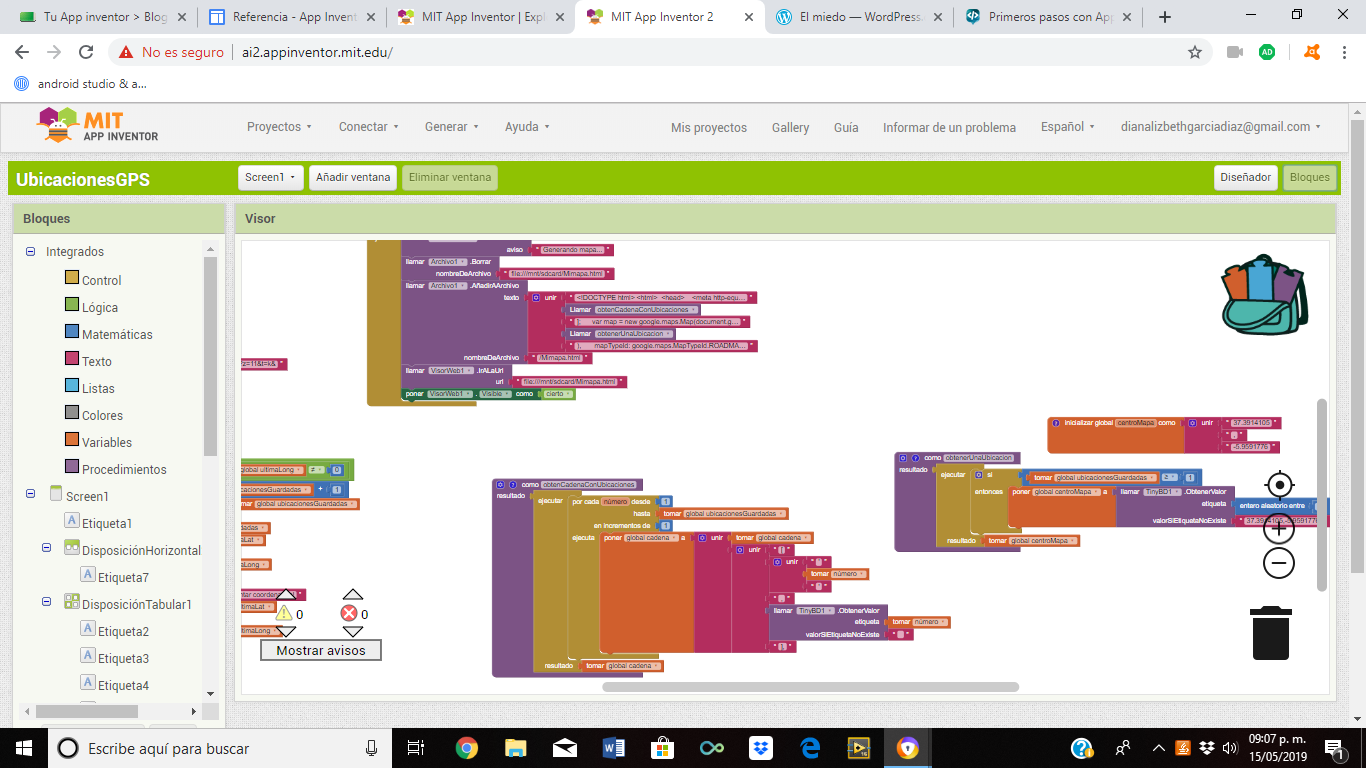Image resolution: width=1366 pixels, height=768 pixels.
Task: Collapse the Integrados tree section
Action: 31,252
